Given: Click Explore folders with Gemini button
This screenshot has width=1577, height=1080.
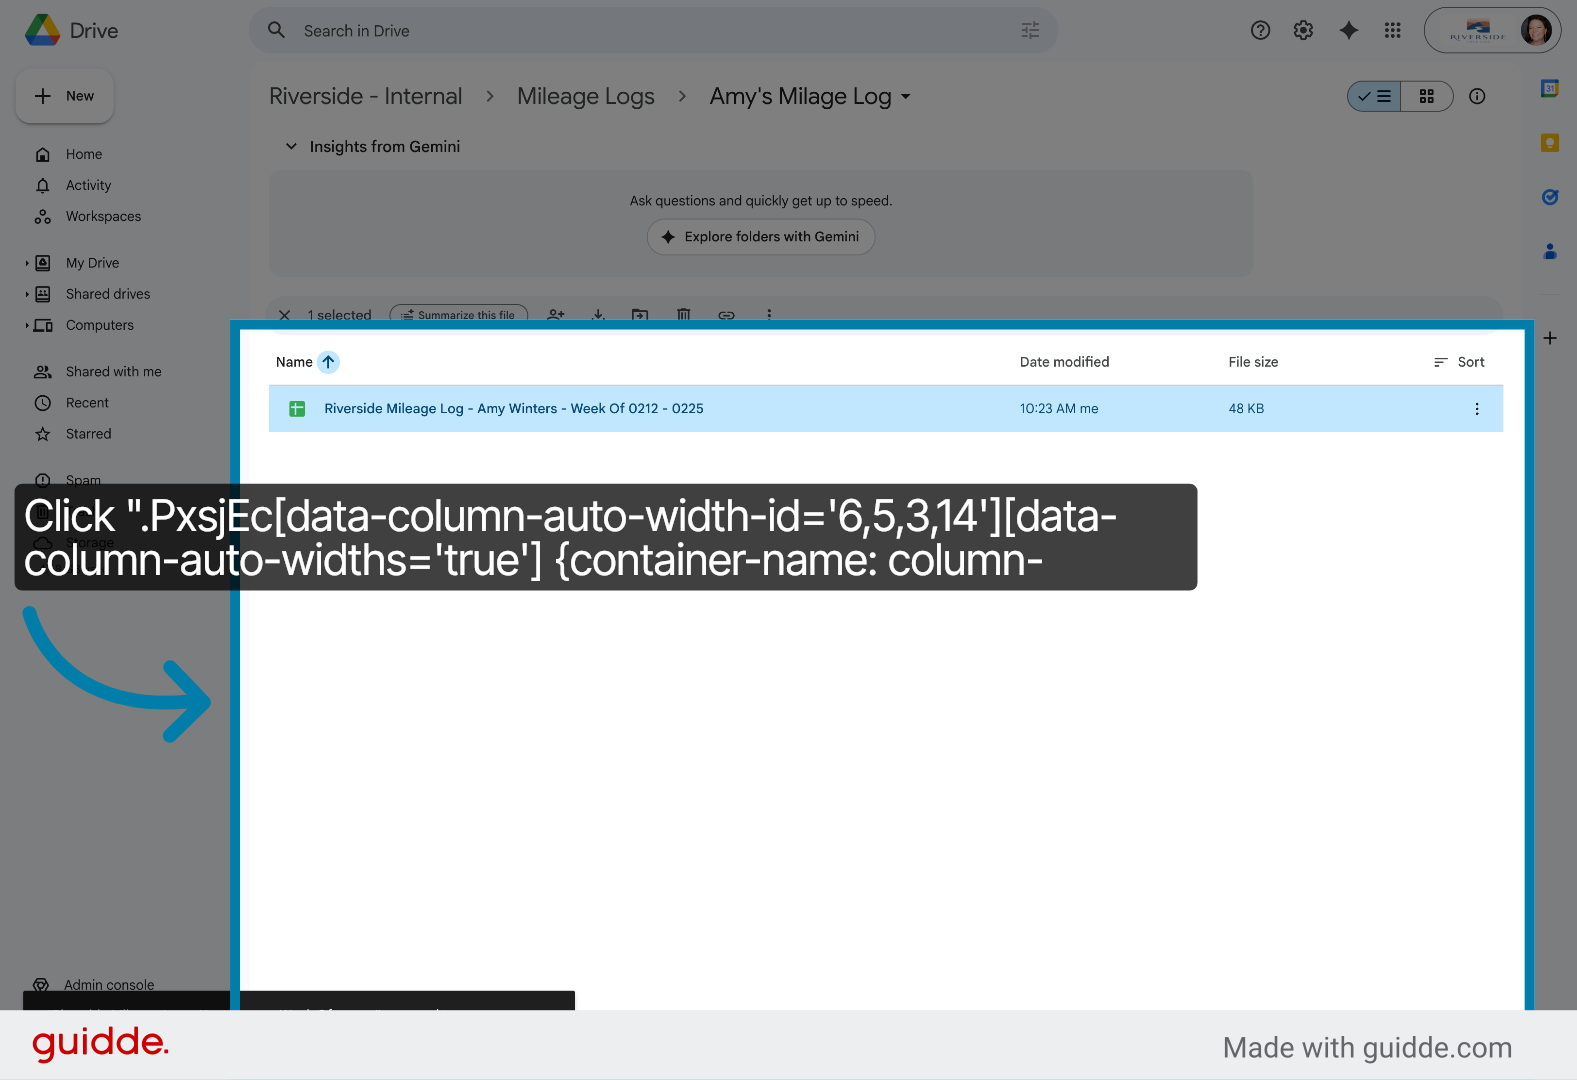Looking at the screenshot, I should point(761,237).
